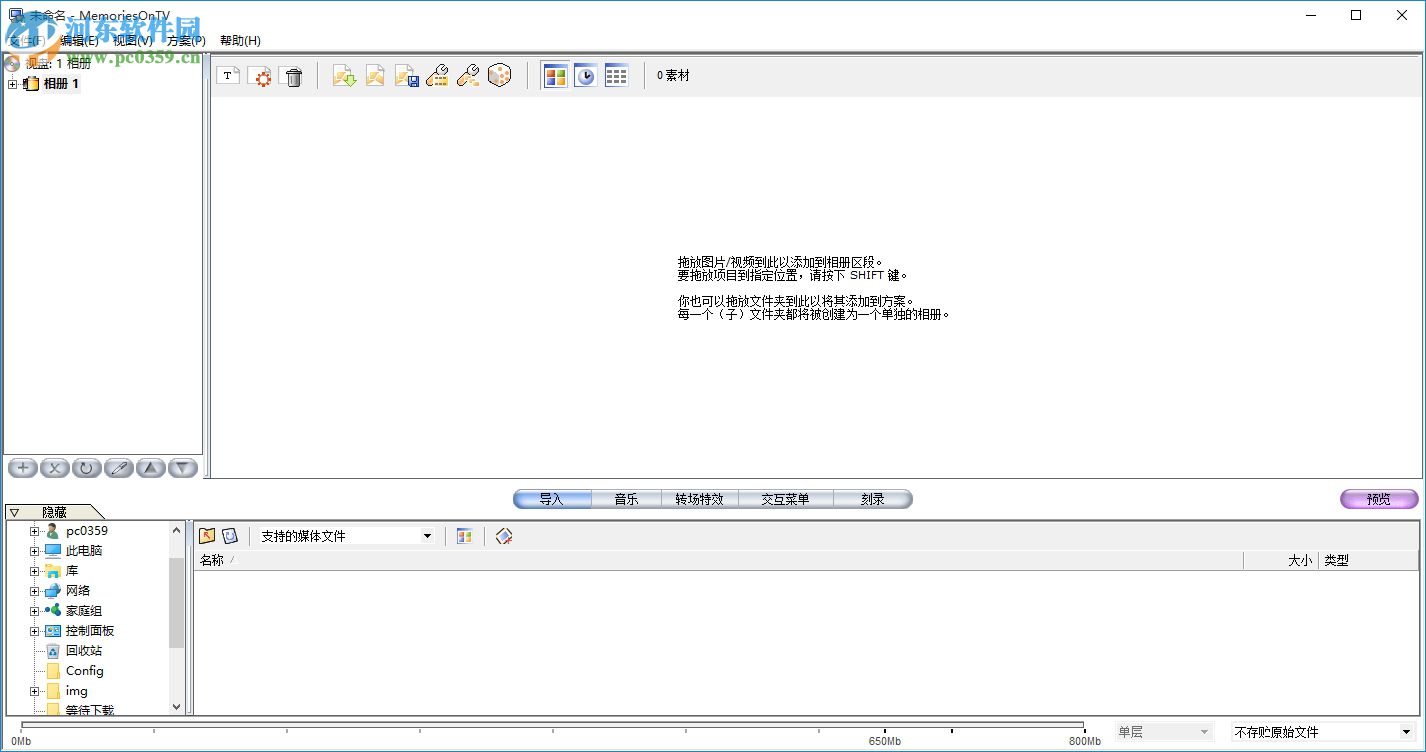Sort files by the 类型 column
The image size is (1426, 752).
click(x=1368, y=561)
